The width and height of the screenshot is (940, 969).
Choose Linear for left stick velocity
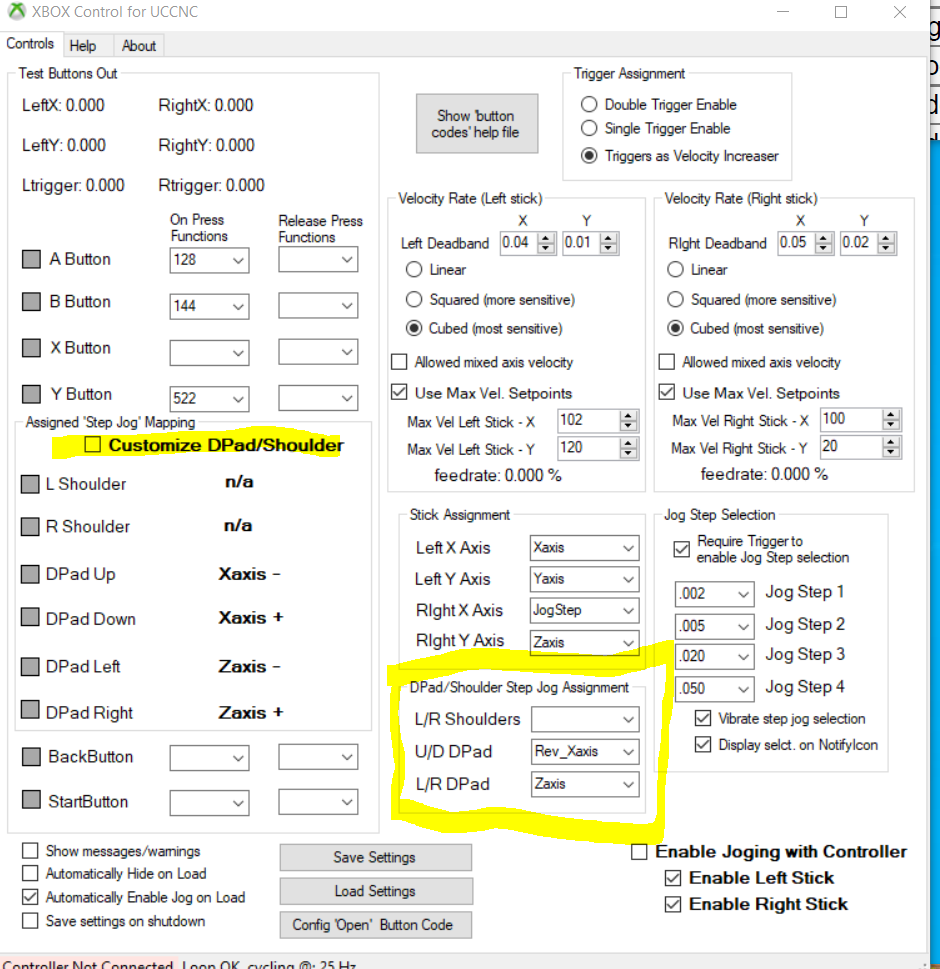pos(414,269)
